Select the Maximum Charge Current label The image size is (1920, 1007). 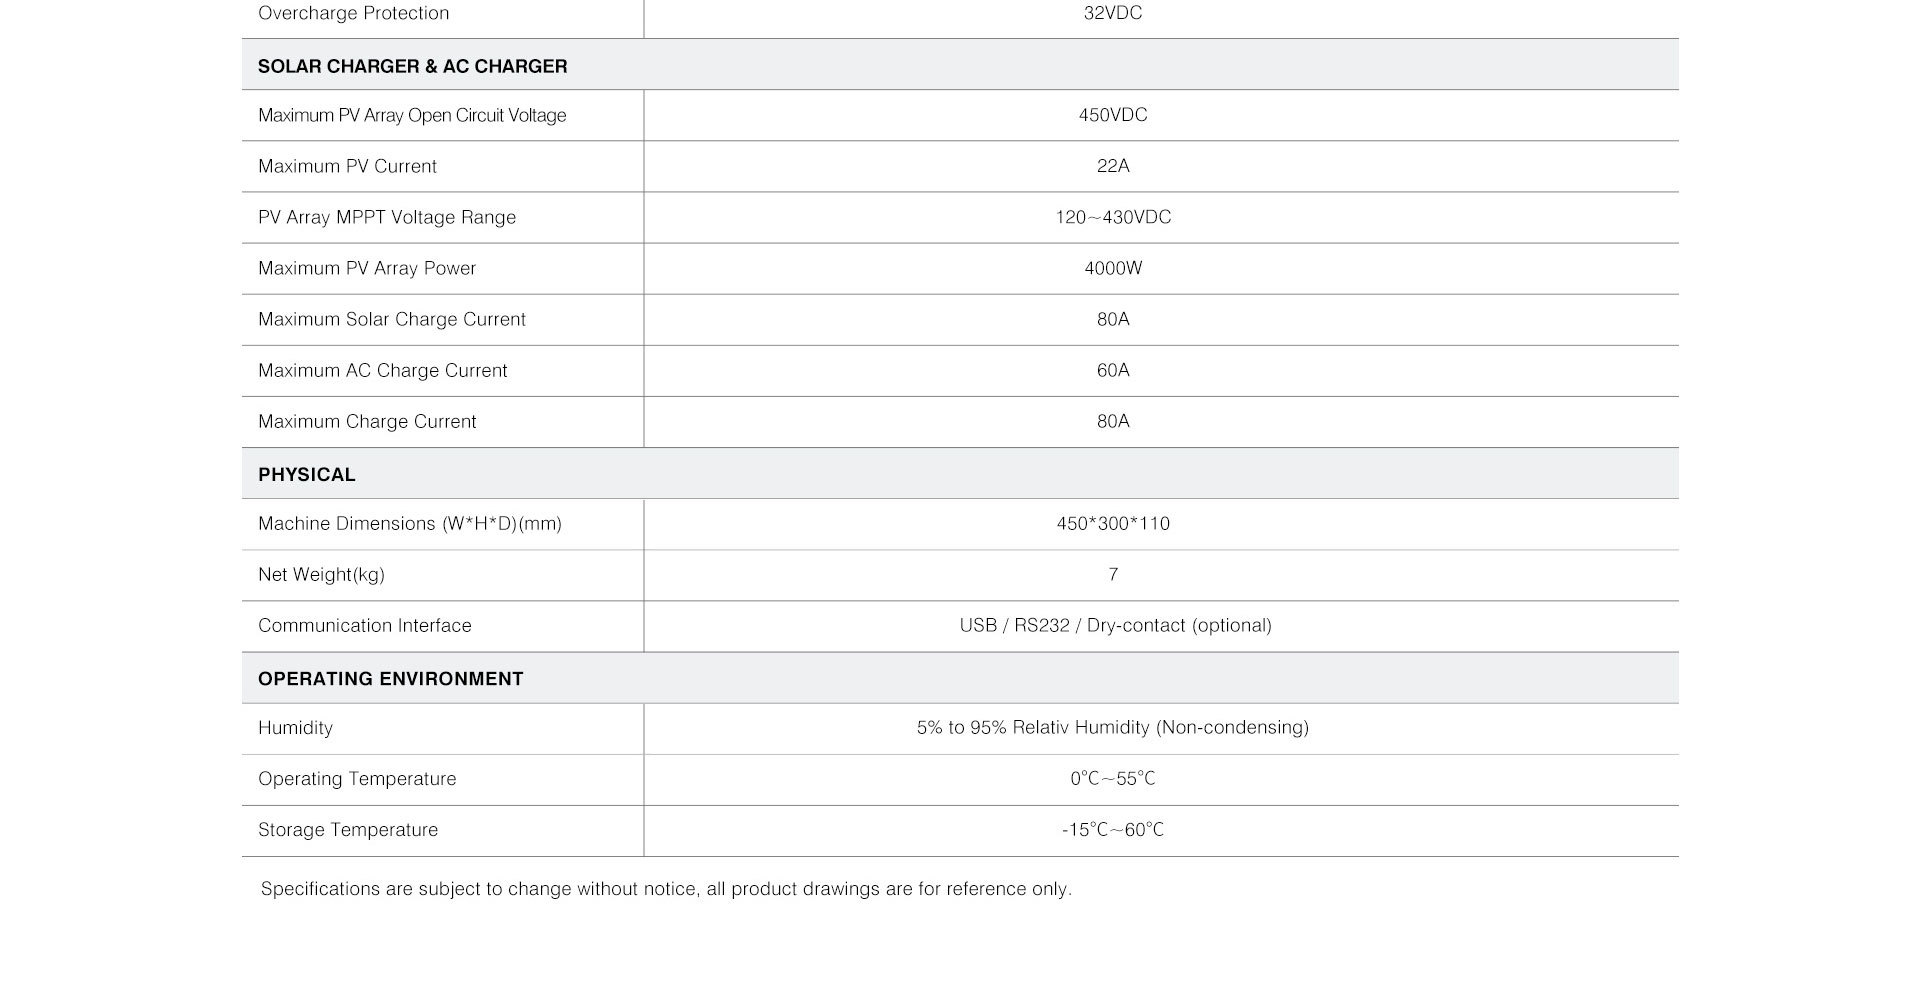[x=367, y=421]
